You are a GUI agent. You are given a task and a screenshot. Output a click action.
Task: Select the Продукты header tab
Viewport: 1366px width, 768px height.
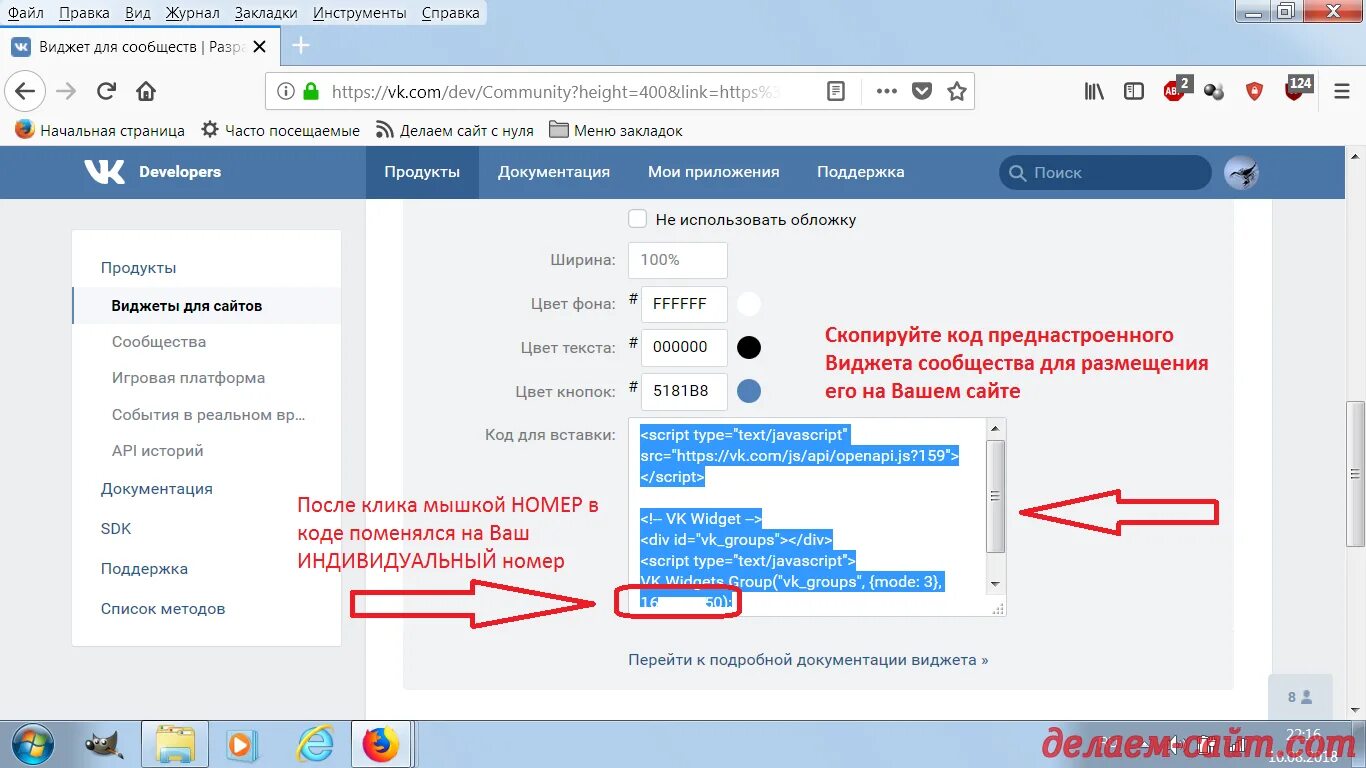coord(422,172)
